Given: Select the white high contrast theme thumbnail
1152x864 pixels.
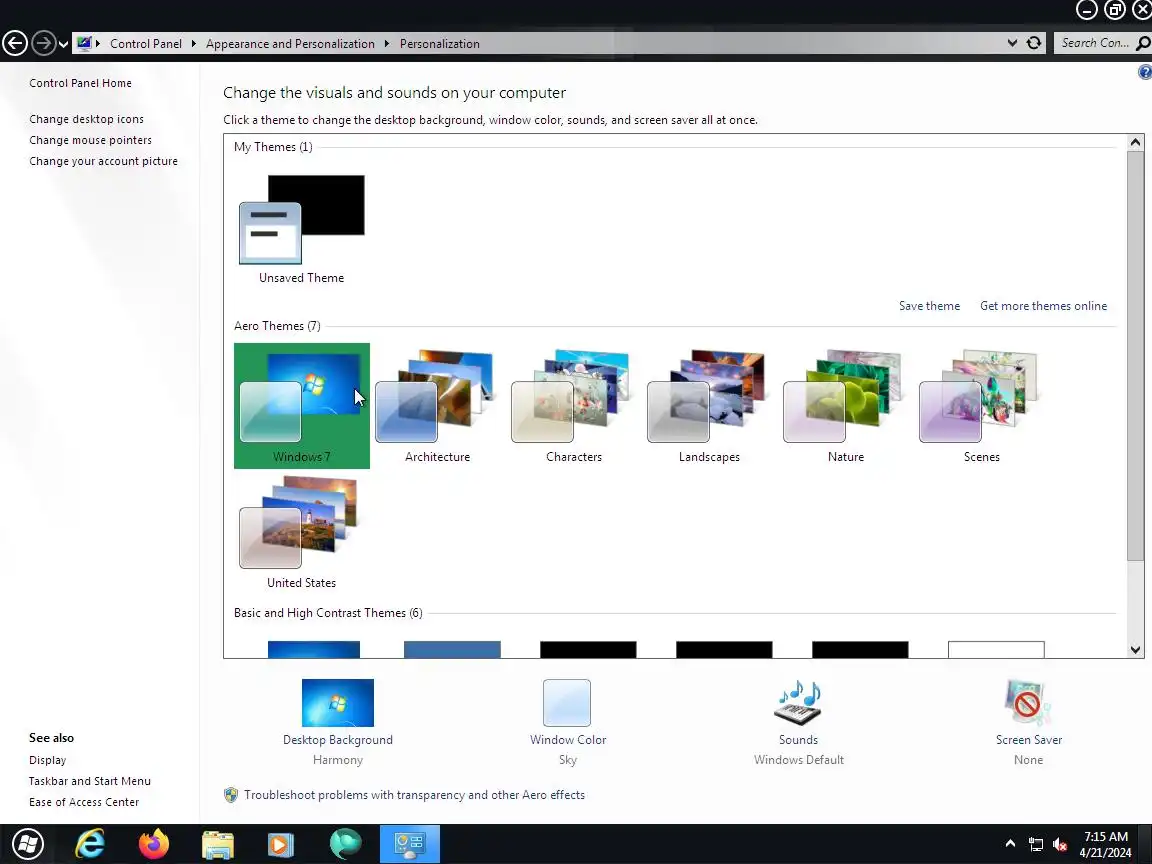Looking at the screenshot, I should click(x=996, y=649).
